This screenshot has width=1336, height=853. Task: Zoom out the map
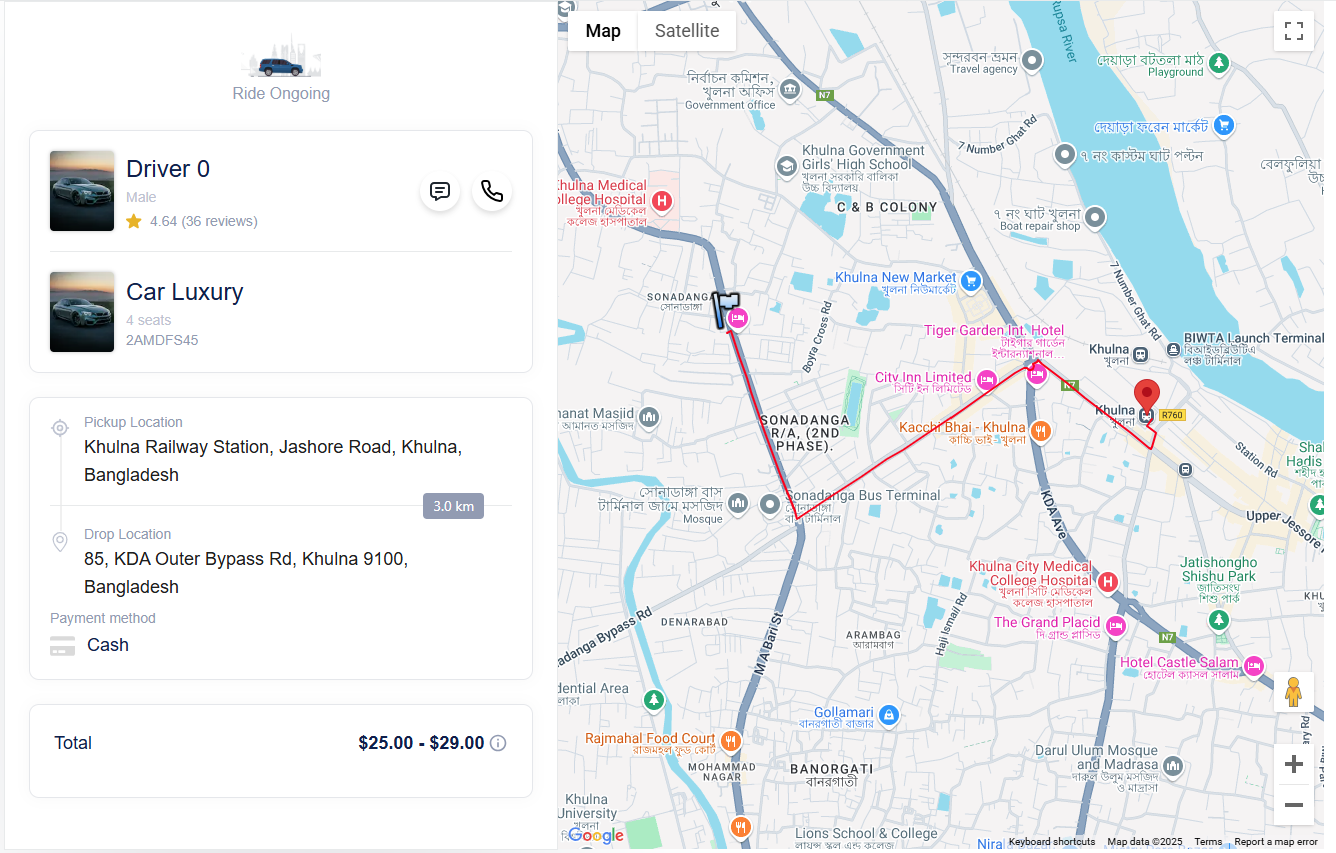tap(1293, 805)
